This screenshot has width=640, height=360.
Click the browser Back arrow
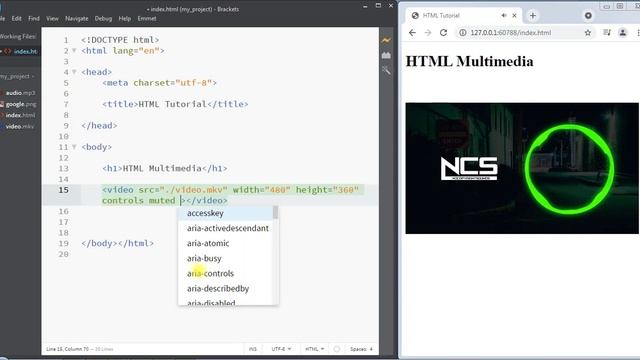point(412,33)
